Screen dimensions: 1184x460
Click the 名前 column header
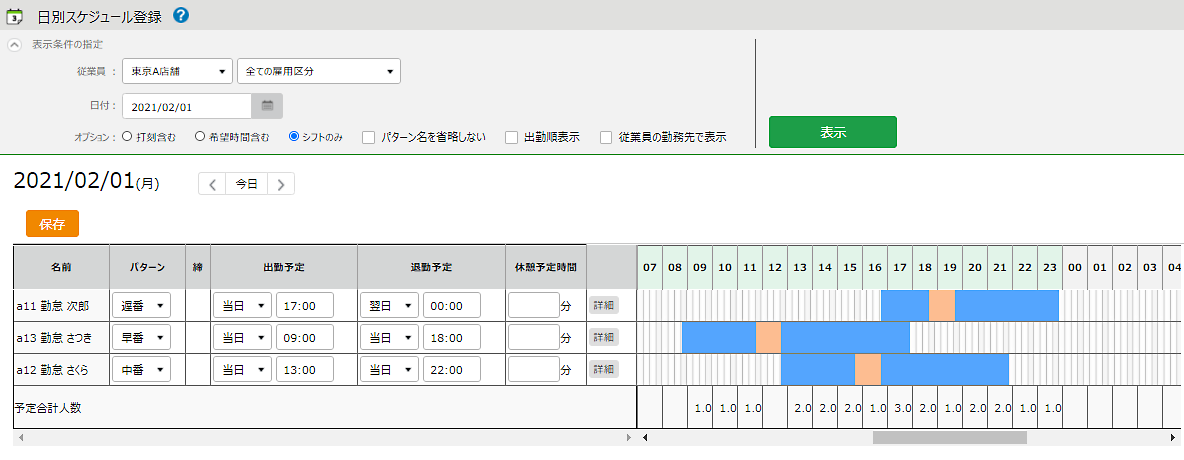coord(61,267)
